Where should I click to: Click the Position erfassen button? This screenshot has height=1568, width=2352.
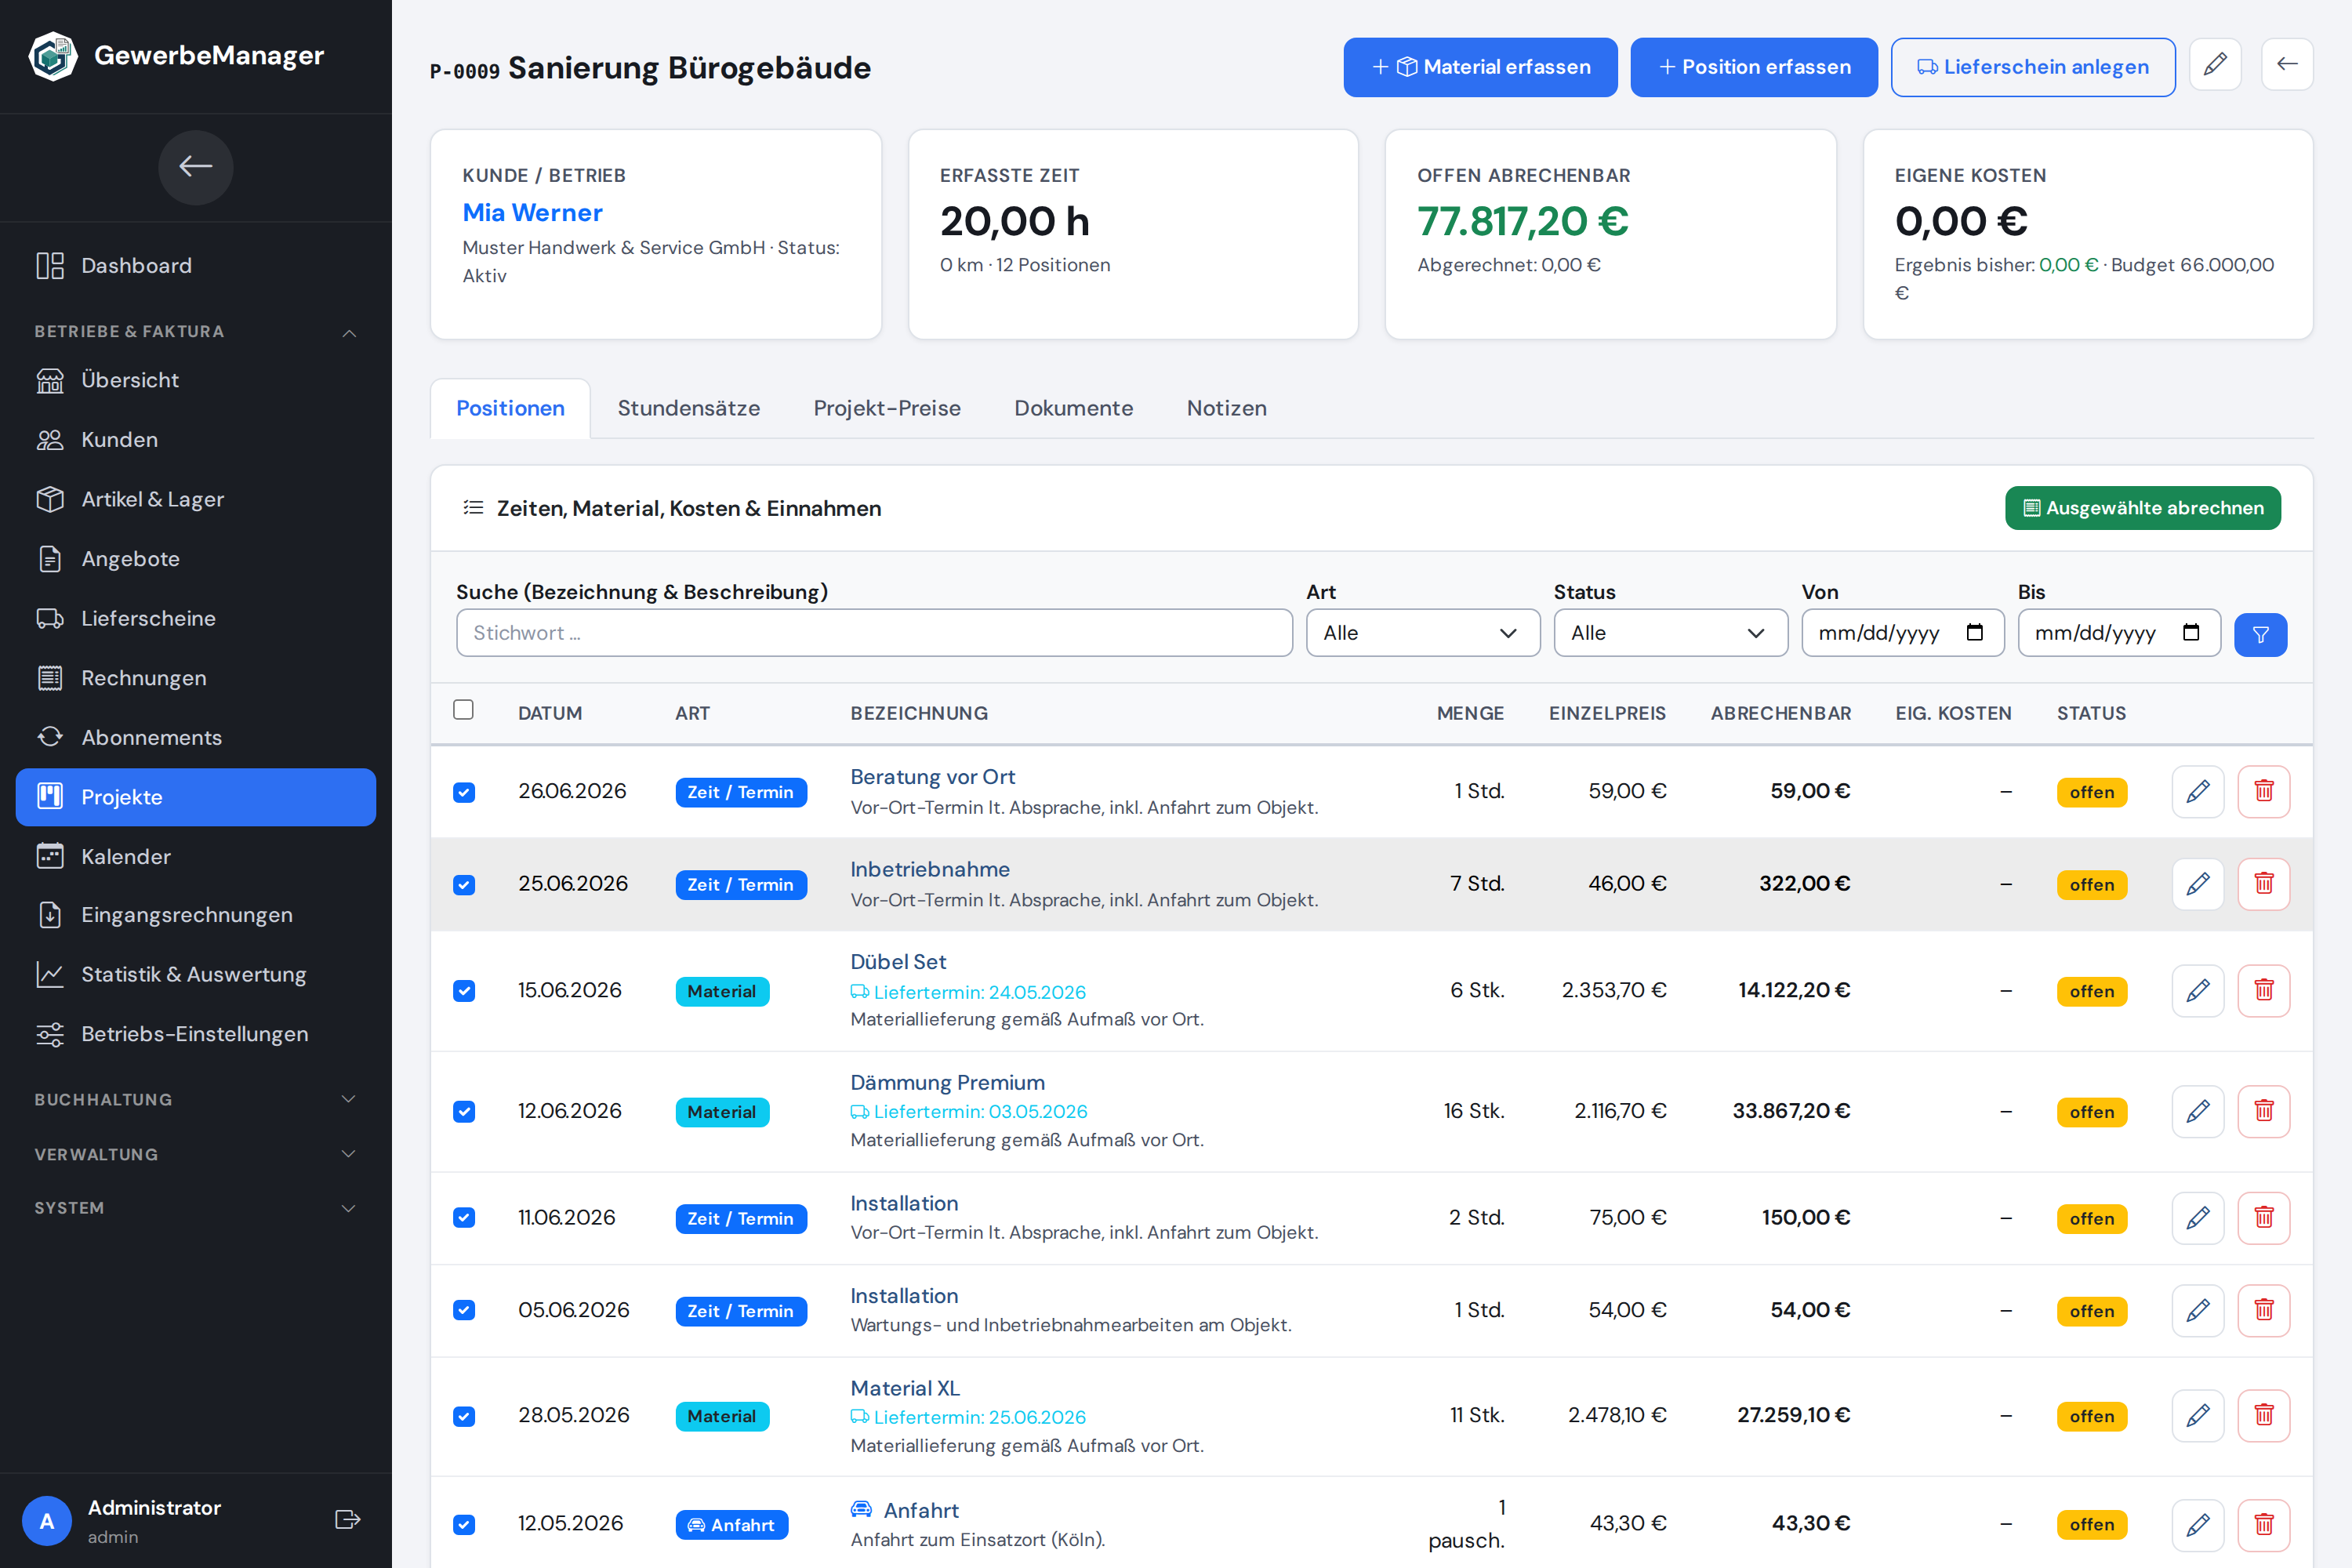pyautogui.click(x=1754, y=67)
